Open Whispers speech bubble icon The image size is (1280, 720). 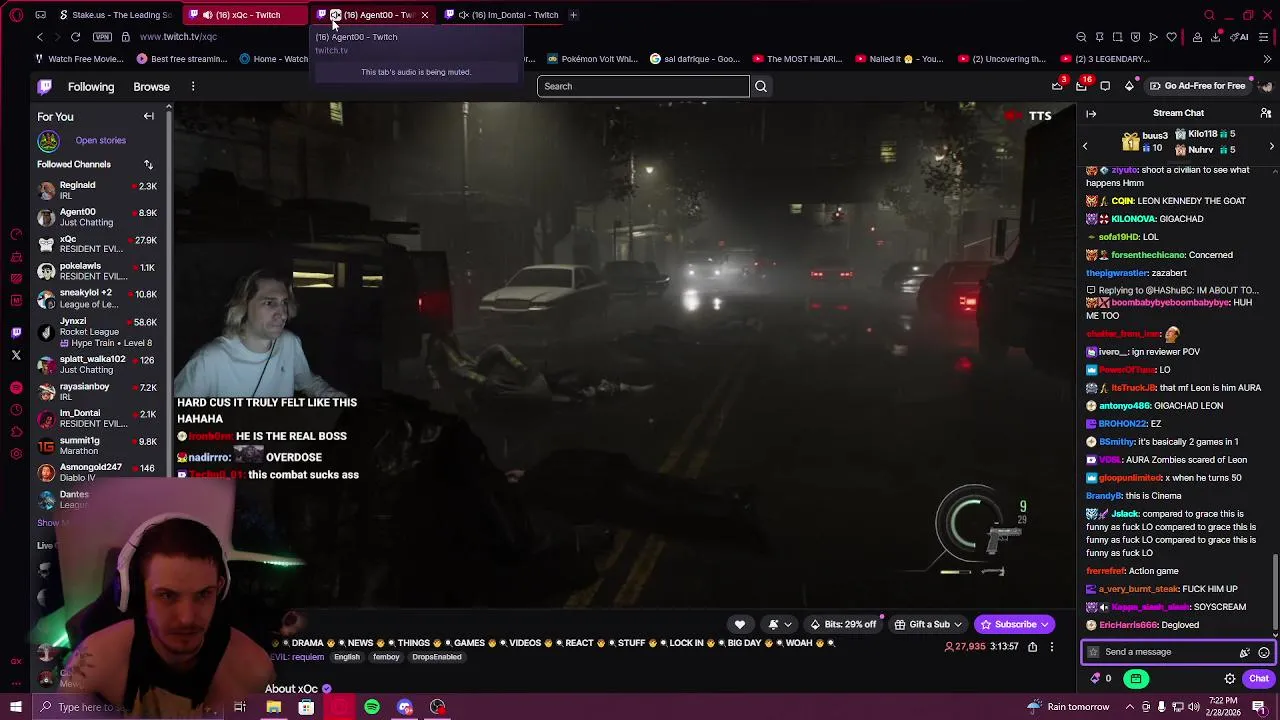[1105, 86]
